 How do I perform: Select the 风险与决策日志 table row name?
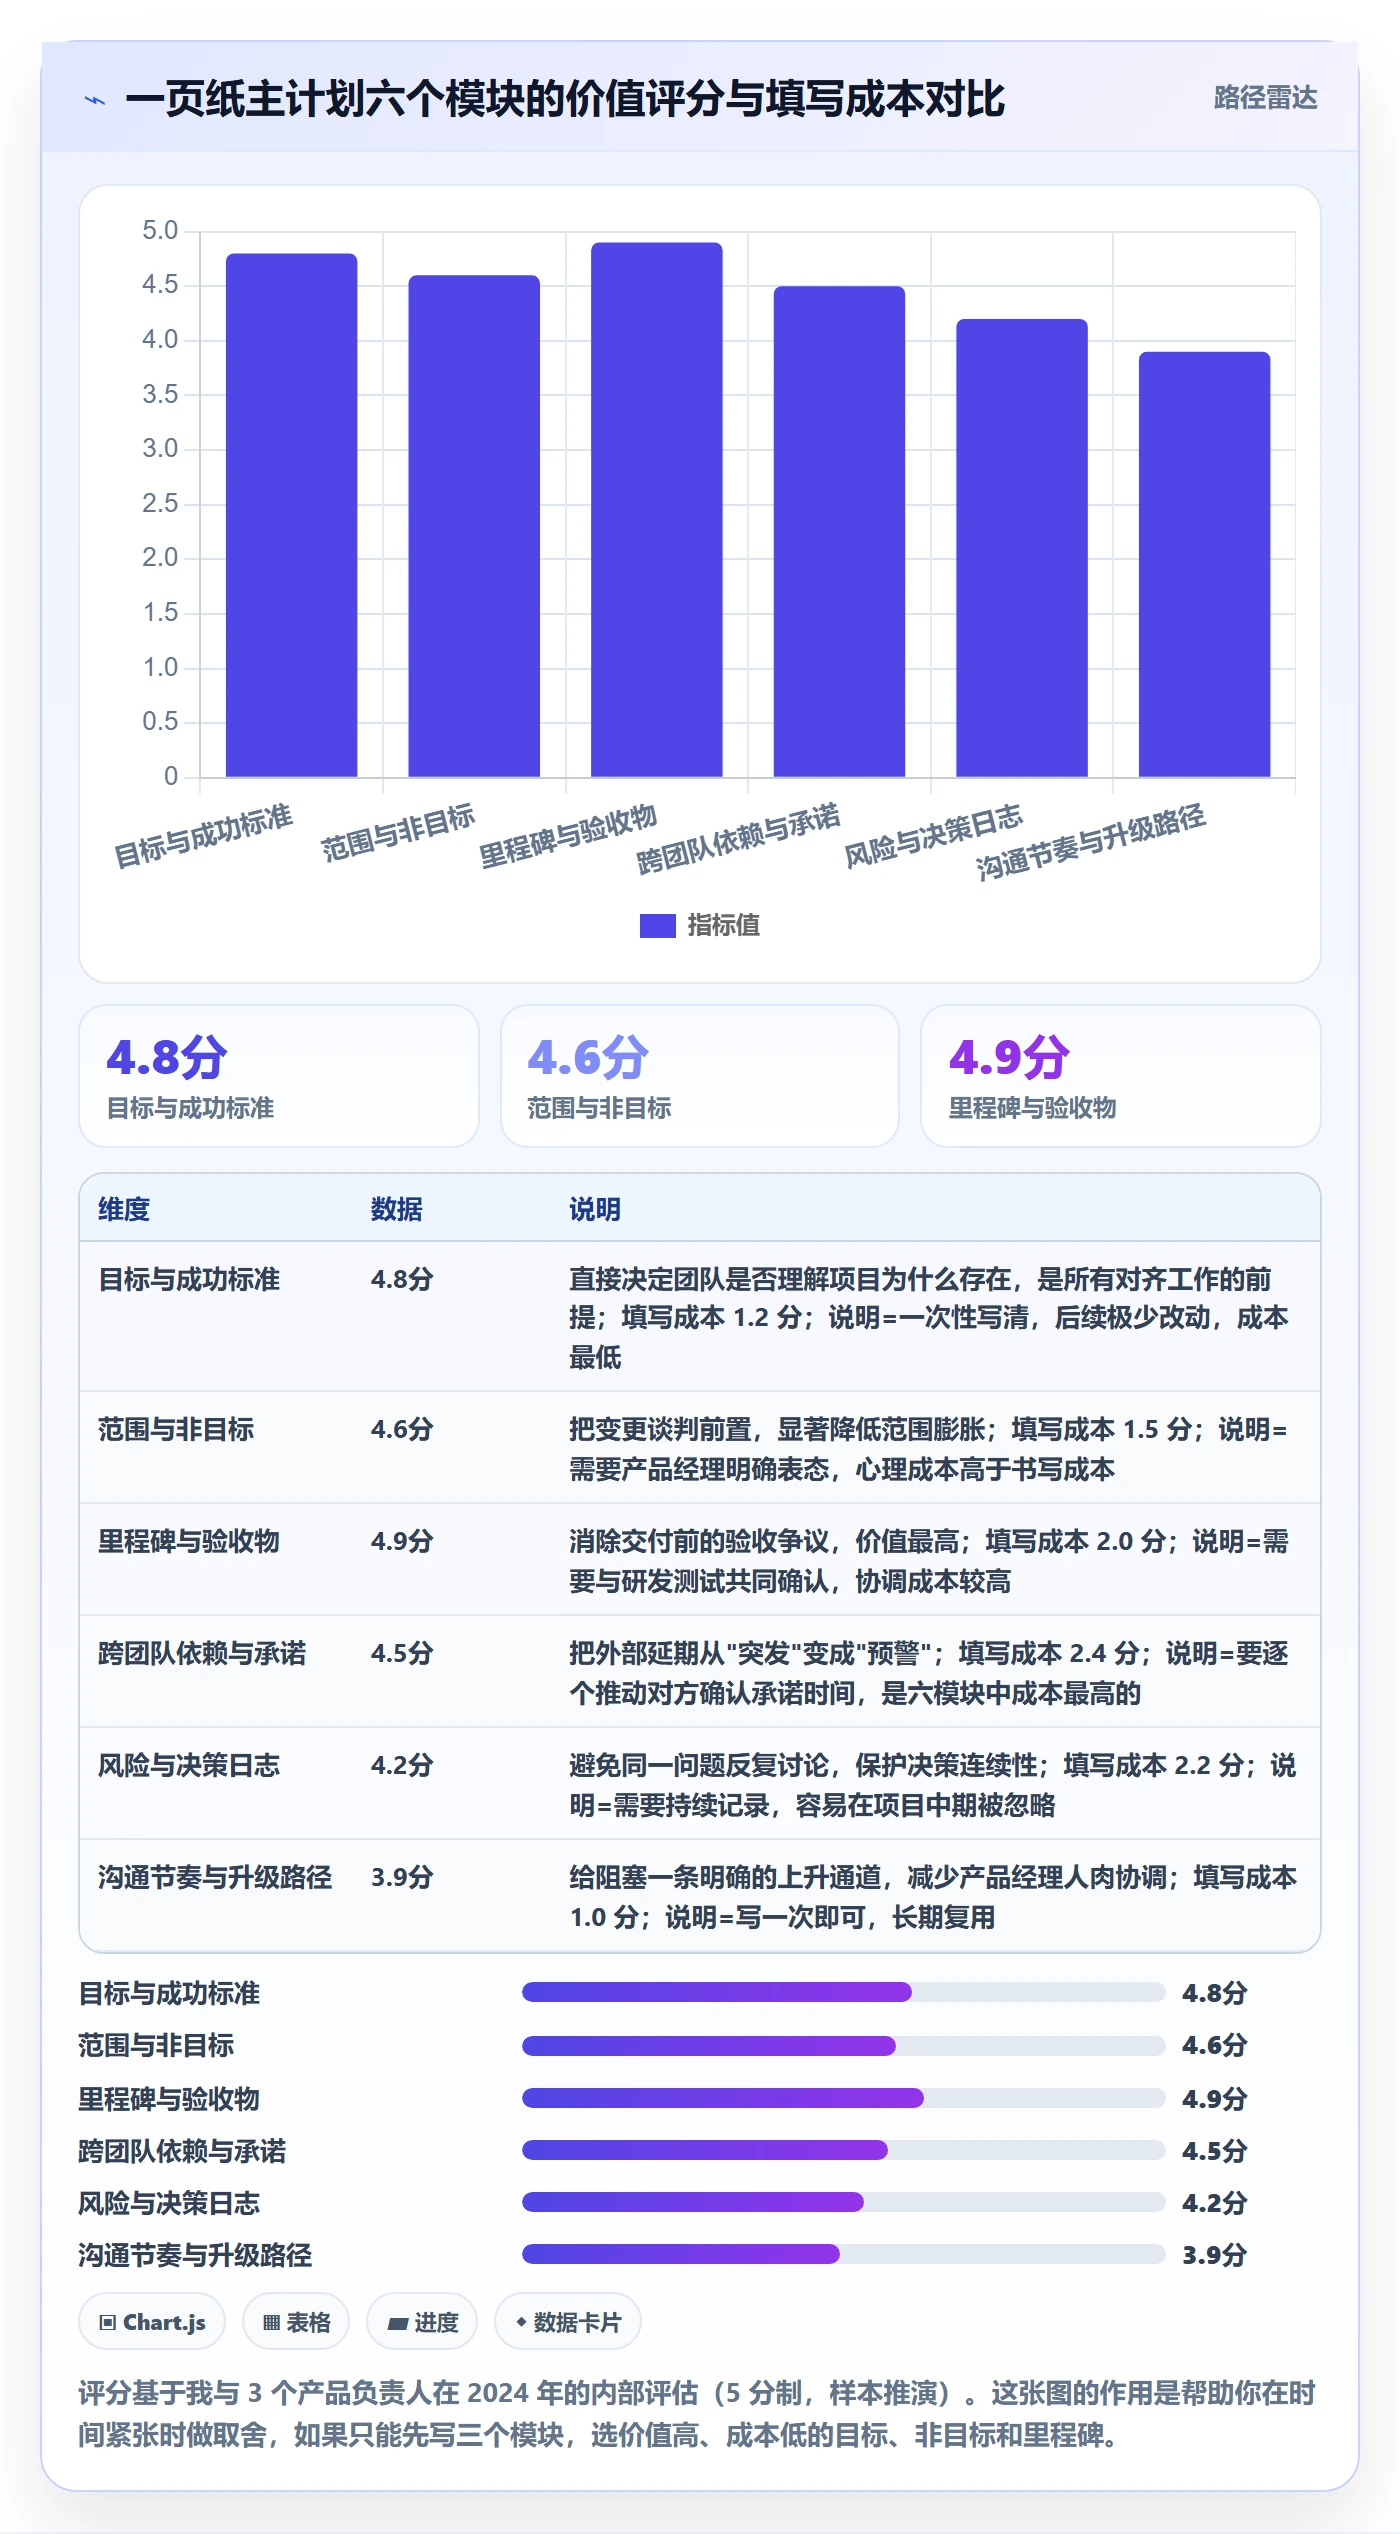[189, 1765]
